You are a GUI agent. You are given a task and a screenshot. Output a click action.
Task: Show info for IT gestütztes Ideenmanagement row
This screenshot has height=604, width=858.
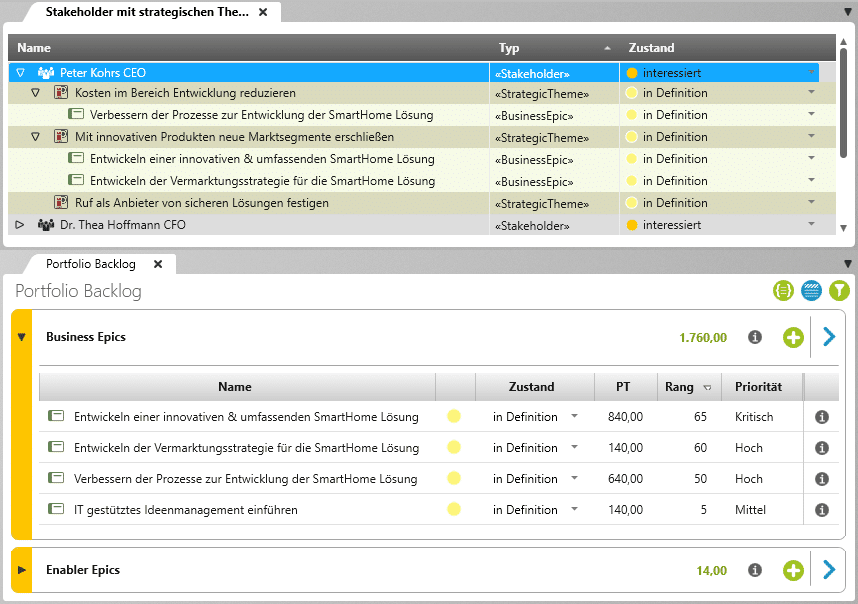[x=822, y=510]
